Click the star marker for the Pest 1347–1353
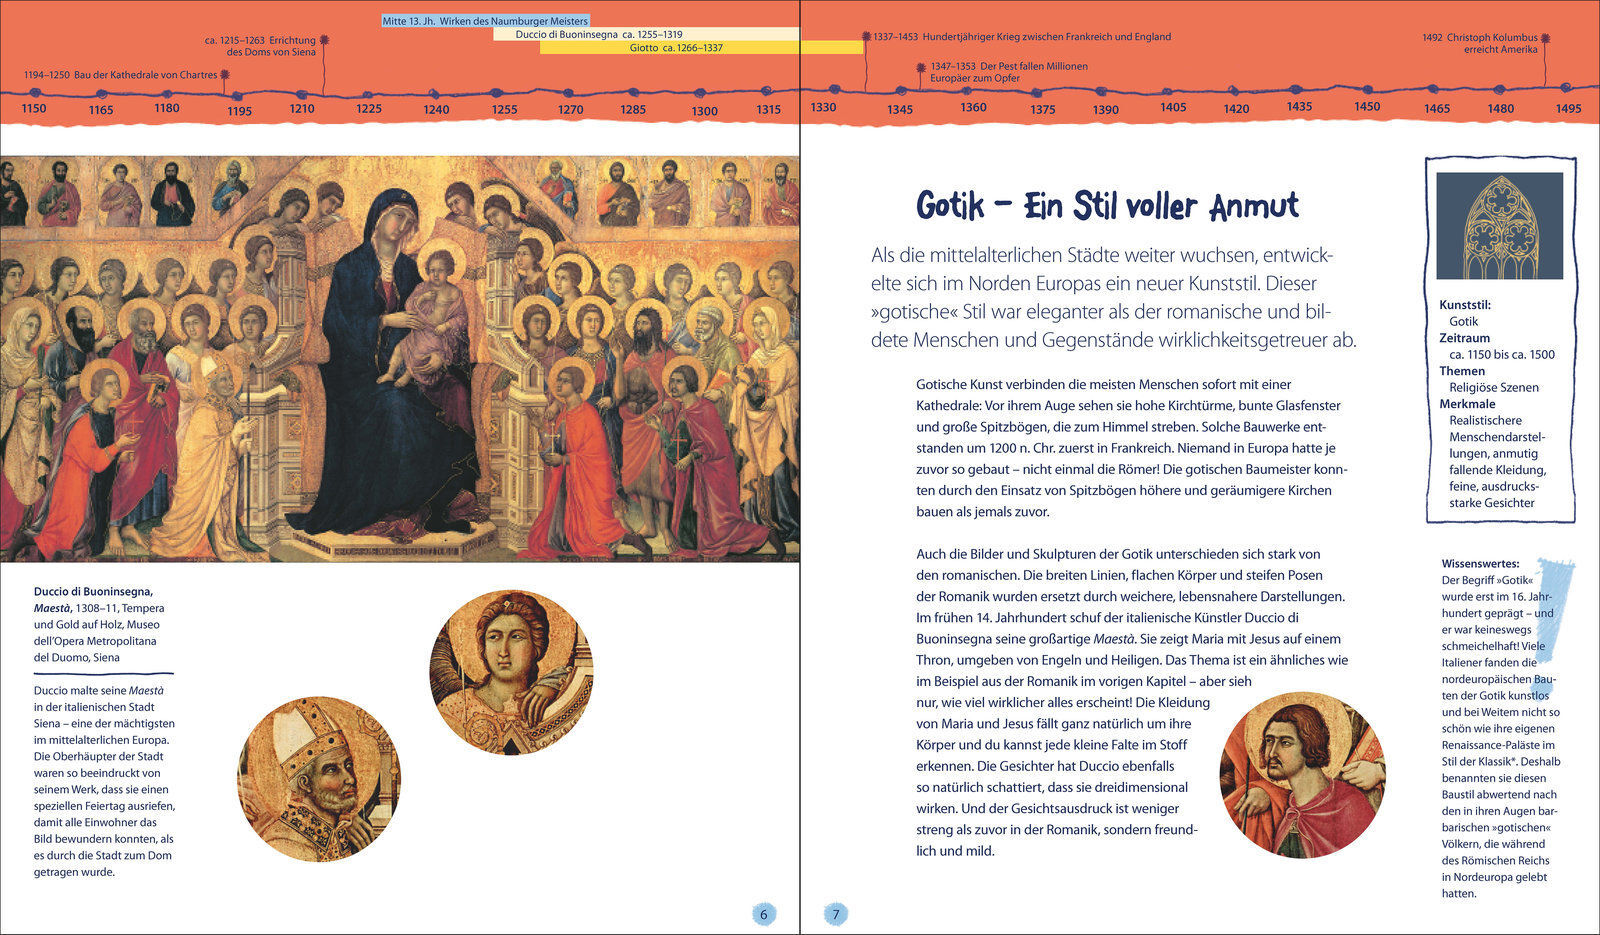Viewport: 1600px width, 935px height. point(921,68)
